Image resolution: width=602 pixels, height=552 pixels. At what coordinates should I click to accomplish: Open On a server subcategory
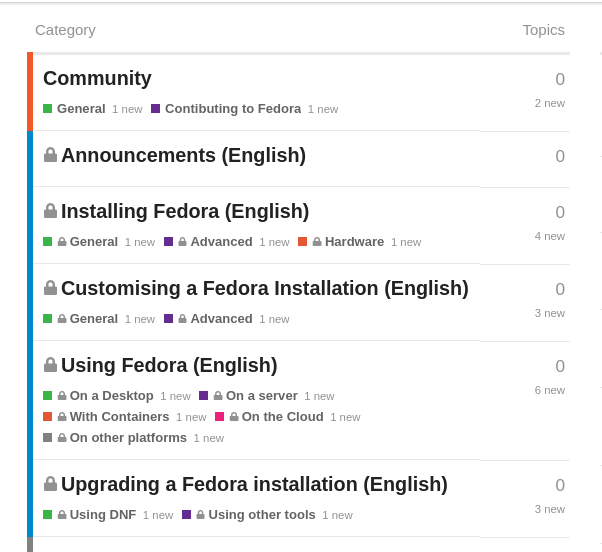pyautogui.click(x=261, y=395)
